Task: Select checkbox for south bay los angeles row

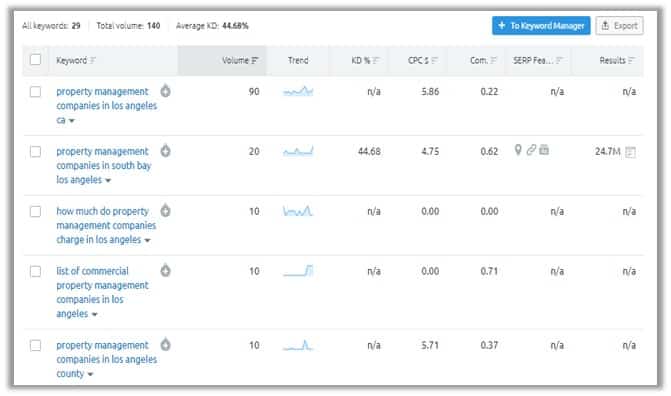Action: (36, 152)
